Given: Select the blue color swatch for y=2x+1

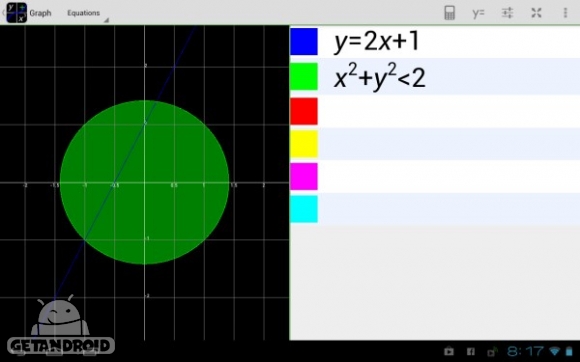Looking at the screenshot, I should tap(304, 41).
